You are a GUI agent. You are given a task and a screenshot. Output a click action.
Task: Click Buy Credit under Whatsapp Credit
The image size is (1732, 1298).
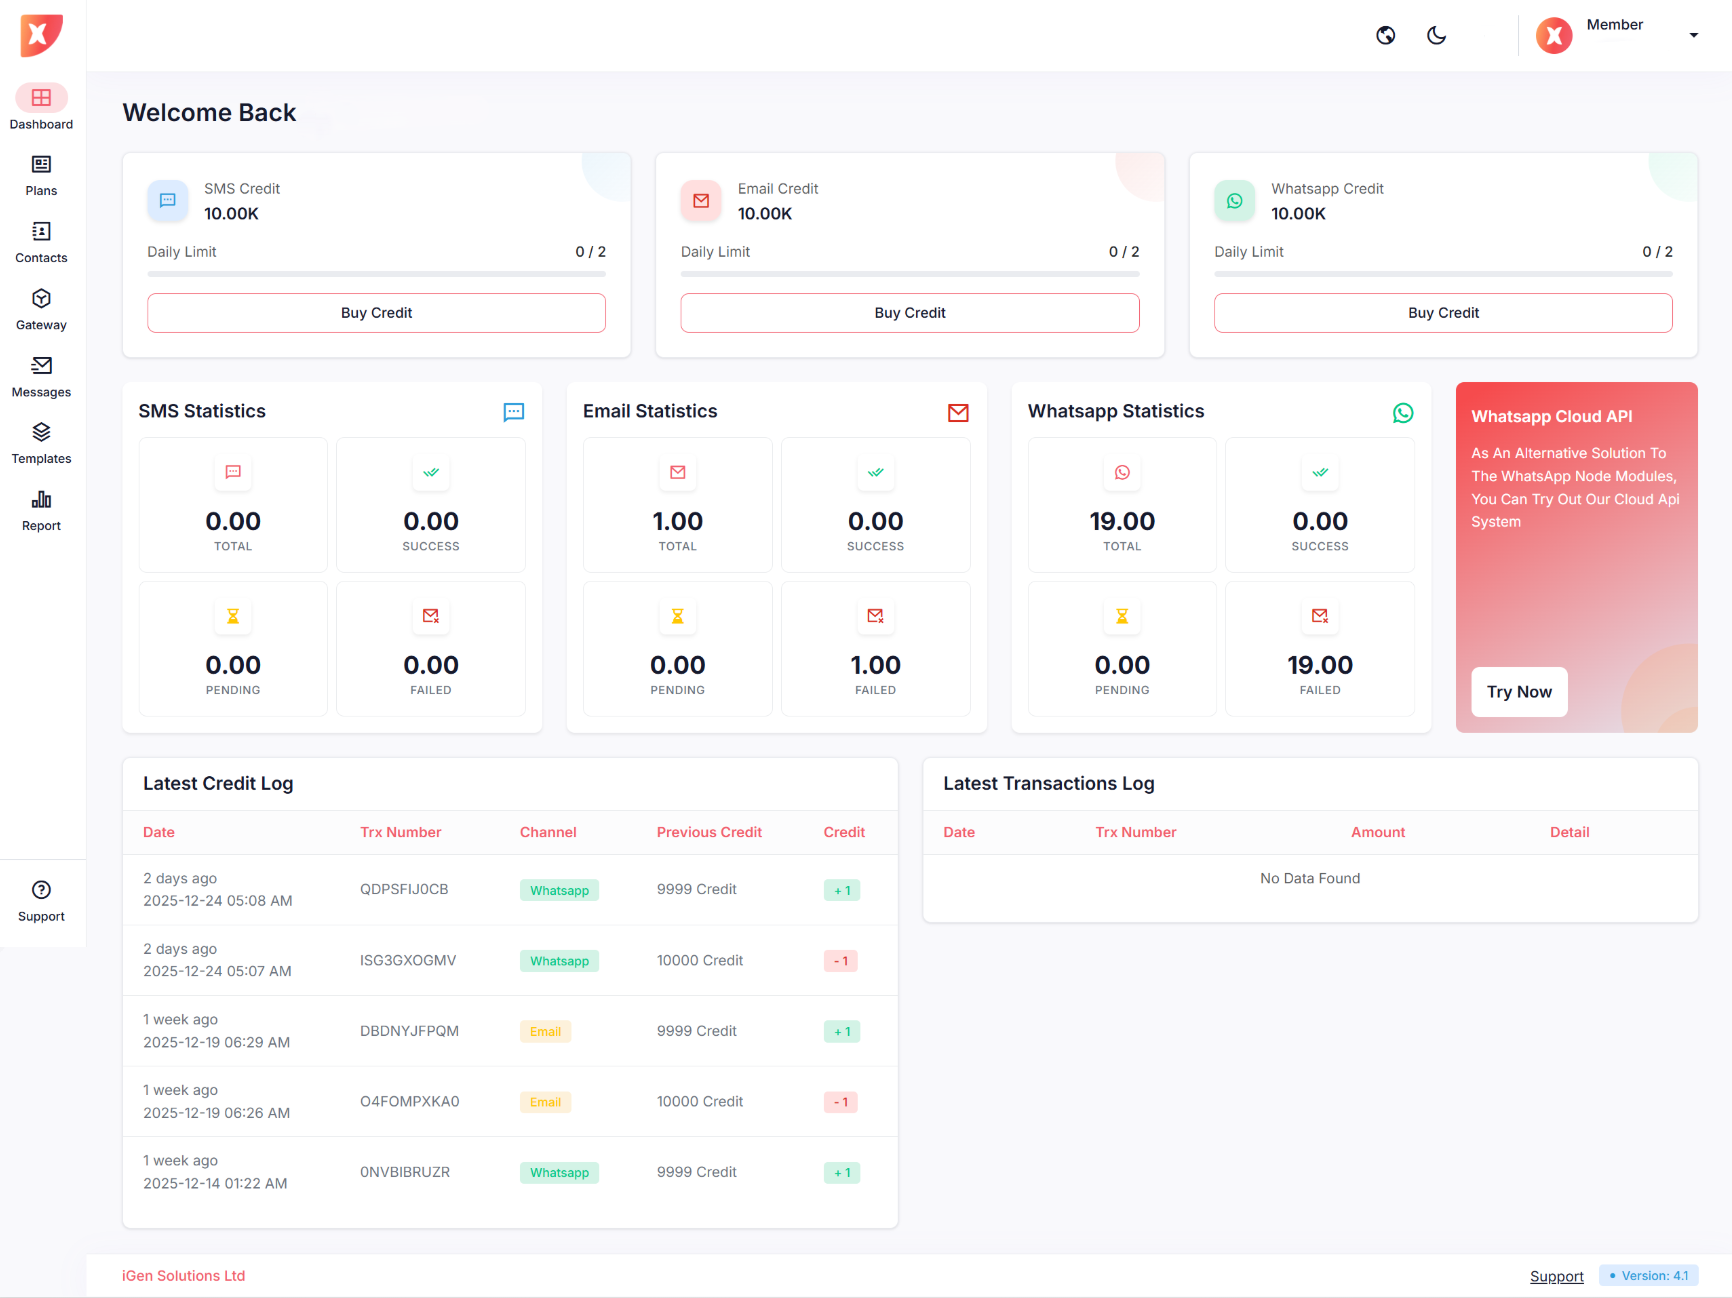(1442, 313)
